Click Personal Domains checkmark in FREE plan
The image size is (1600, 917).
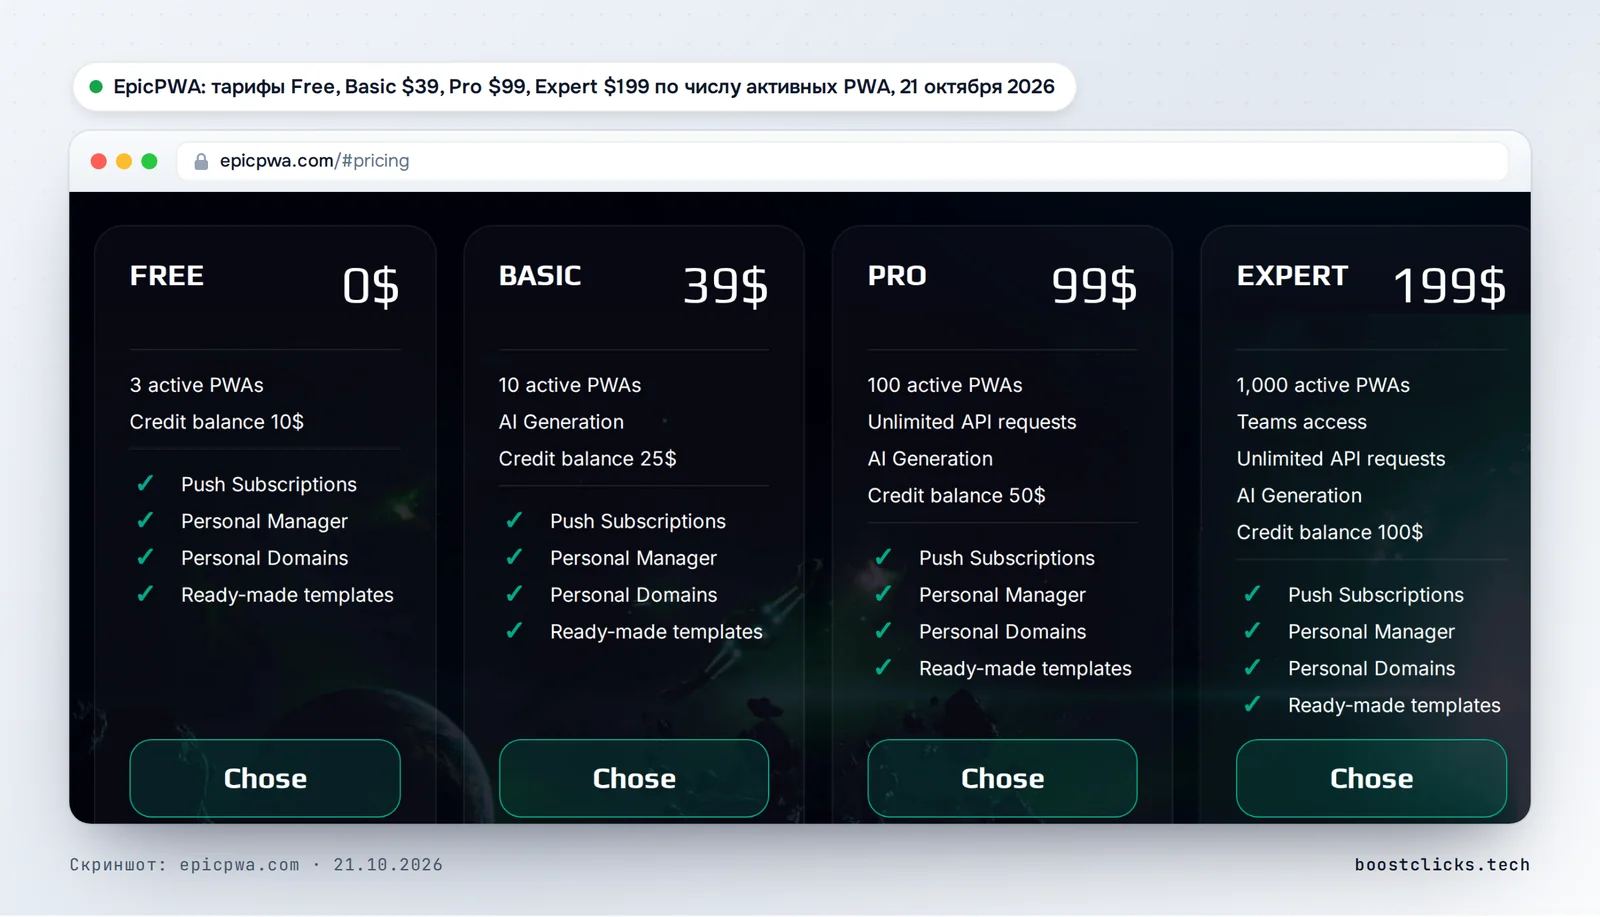point(146,558)
